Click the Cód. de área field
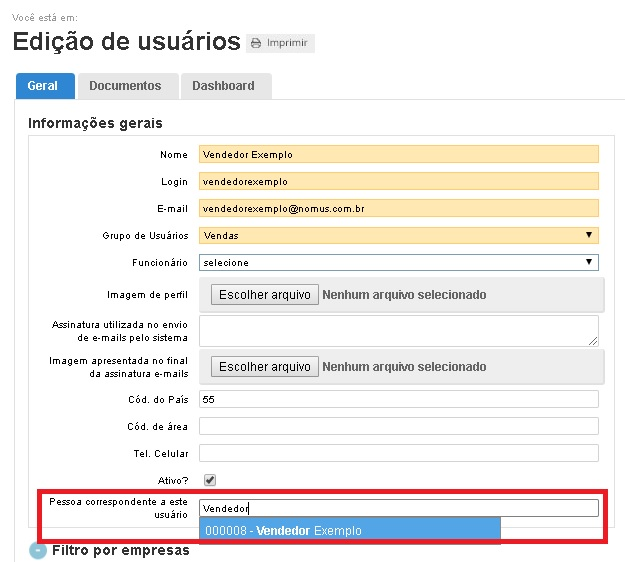Image resolution: width=625 pixels, height=562 pixels. pyautogui.click(x=399, y=426)
